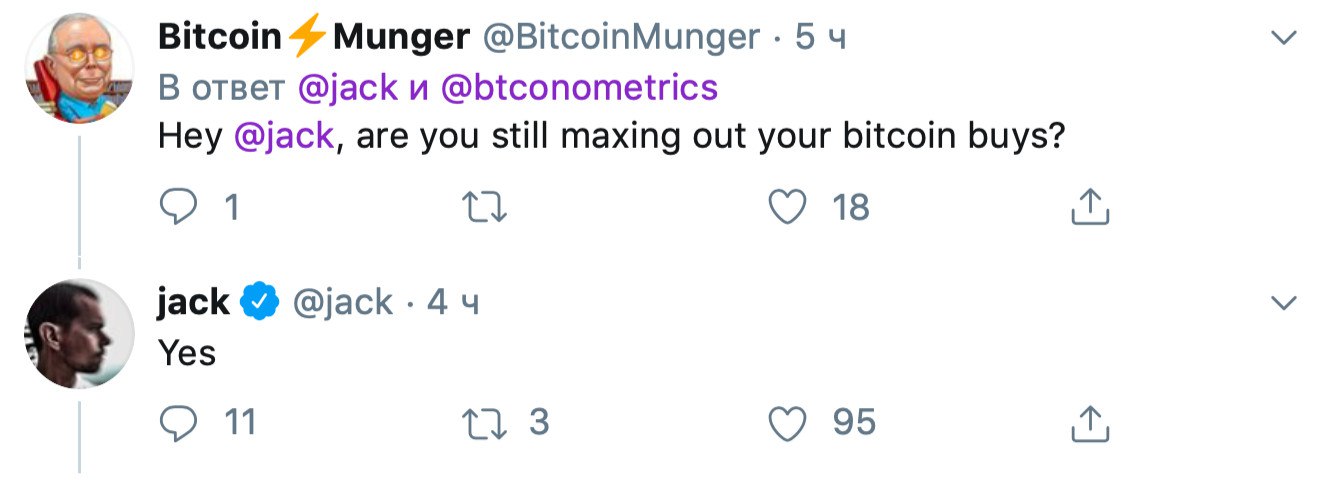This screenshot has height=480, width=1321.
Task: Open jack's profile picture
Action: pyautogui.click(x=79, y=334)
